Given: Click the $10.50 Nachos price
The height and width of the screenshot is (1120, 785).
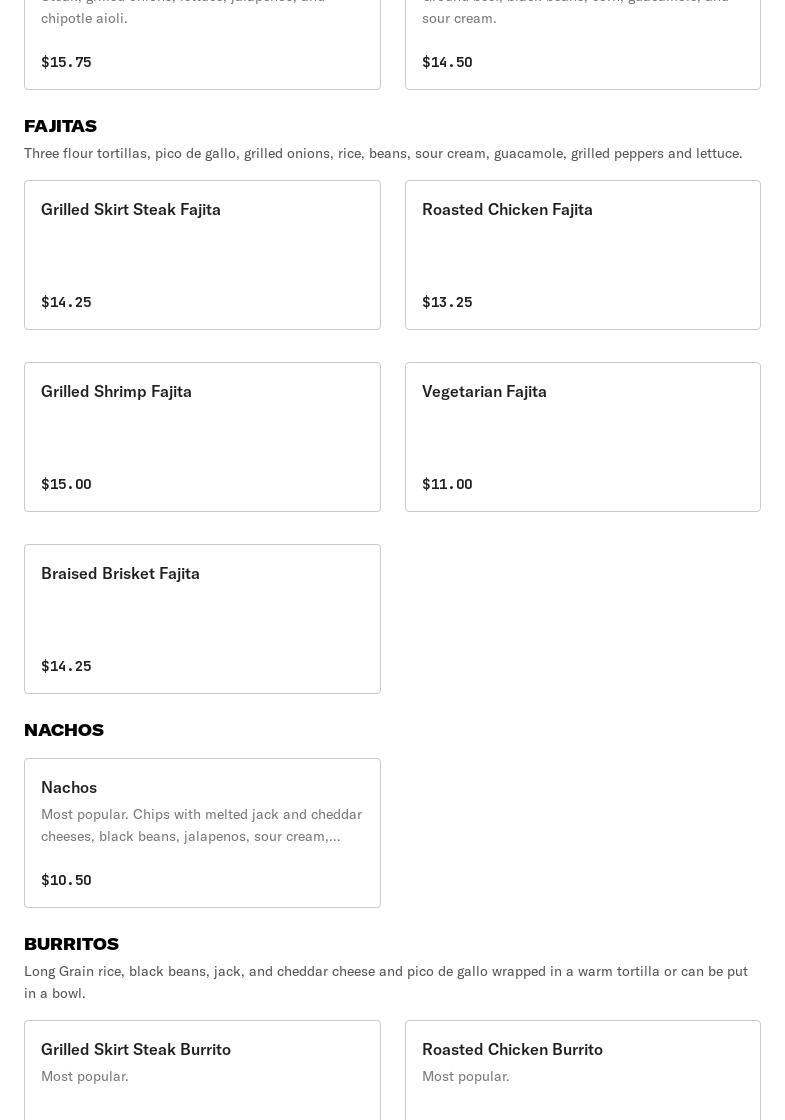Looking at the screenshot, I should 66,880.
